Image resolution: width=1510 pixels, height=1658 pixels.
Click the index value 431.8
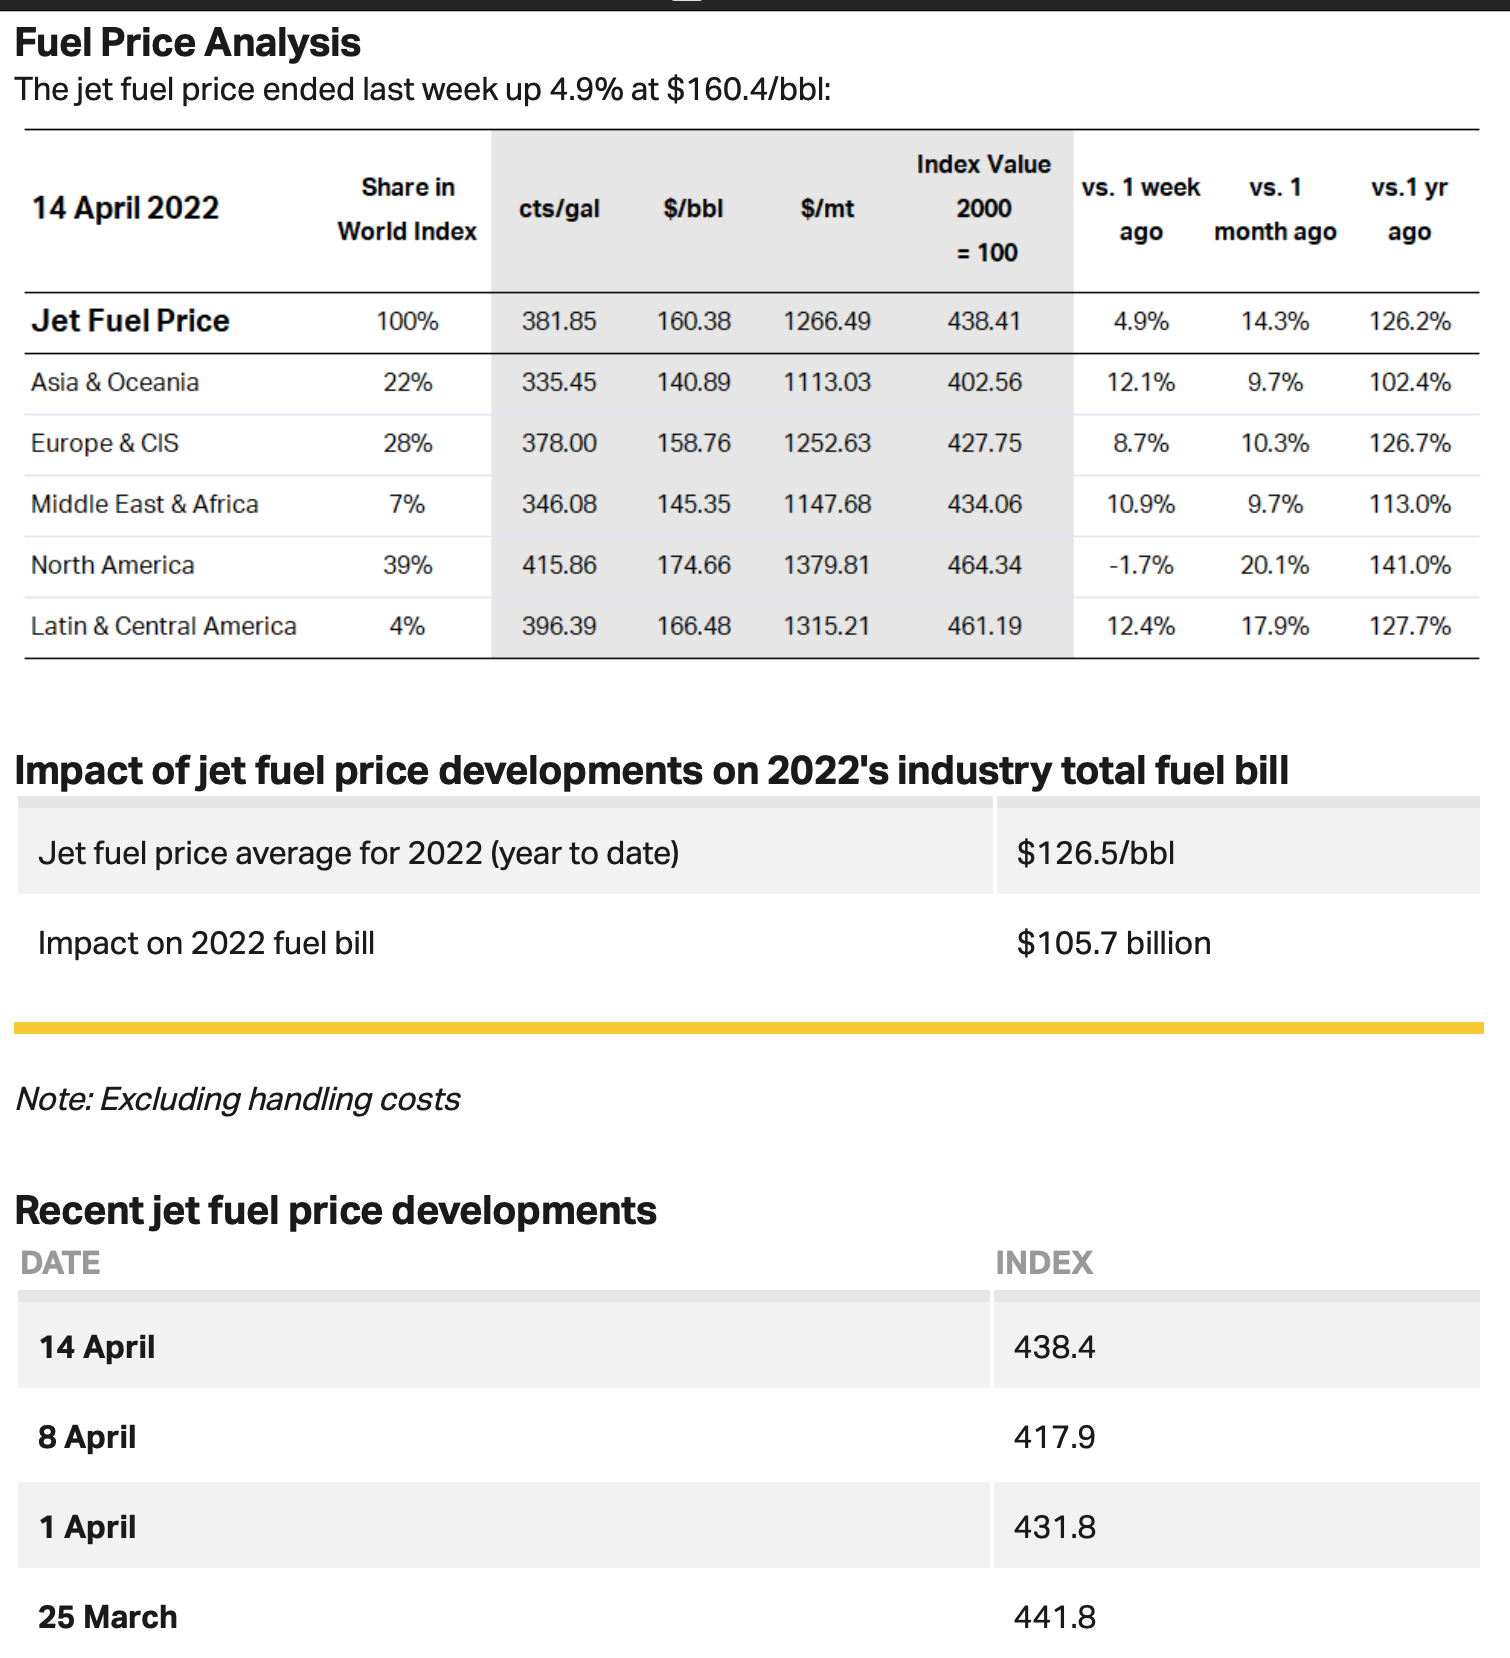point(1054,1527)
